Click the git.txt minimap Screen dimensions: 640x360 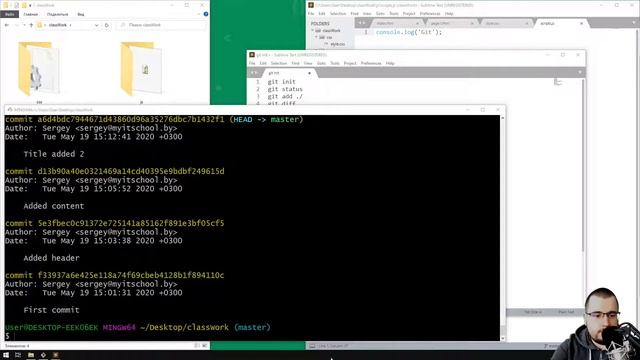tap(558, 82)
